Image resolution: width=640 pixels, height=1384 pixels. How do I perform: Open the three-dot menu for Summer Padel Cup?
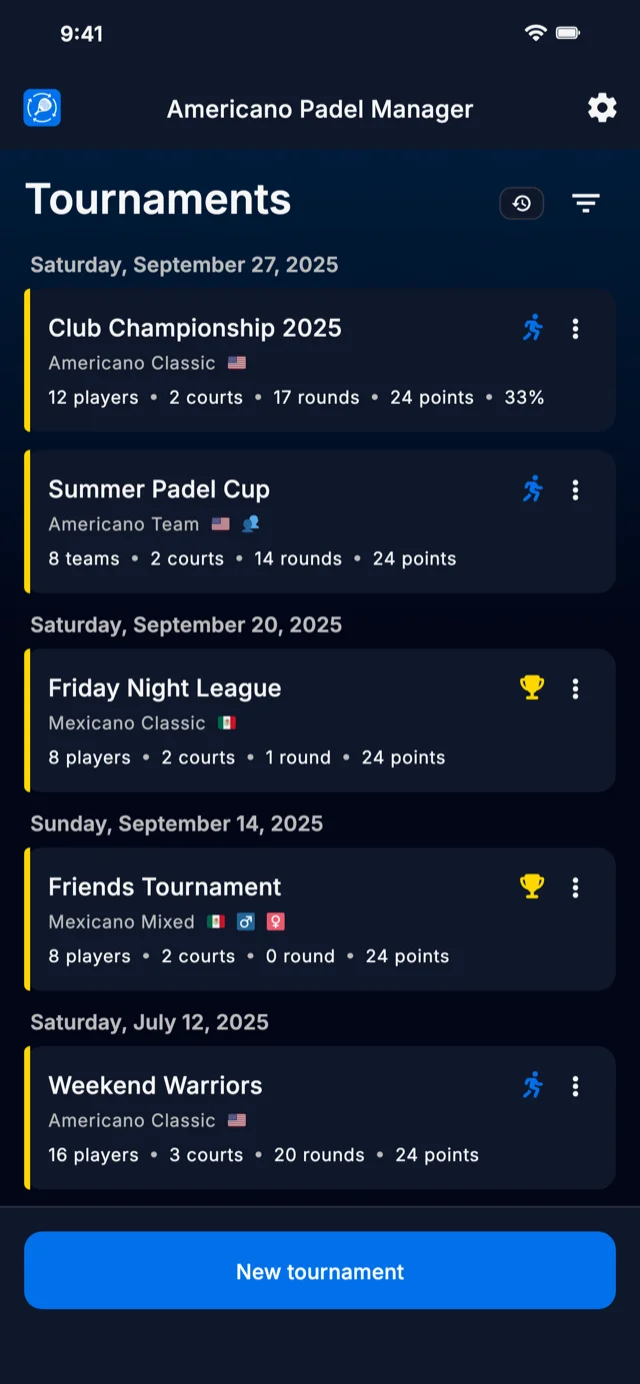576,490
